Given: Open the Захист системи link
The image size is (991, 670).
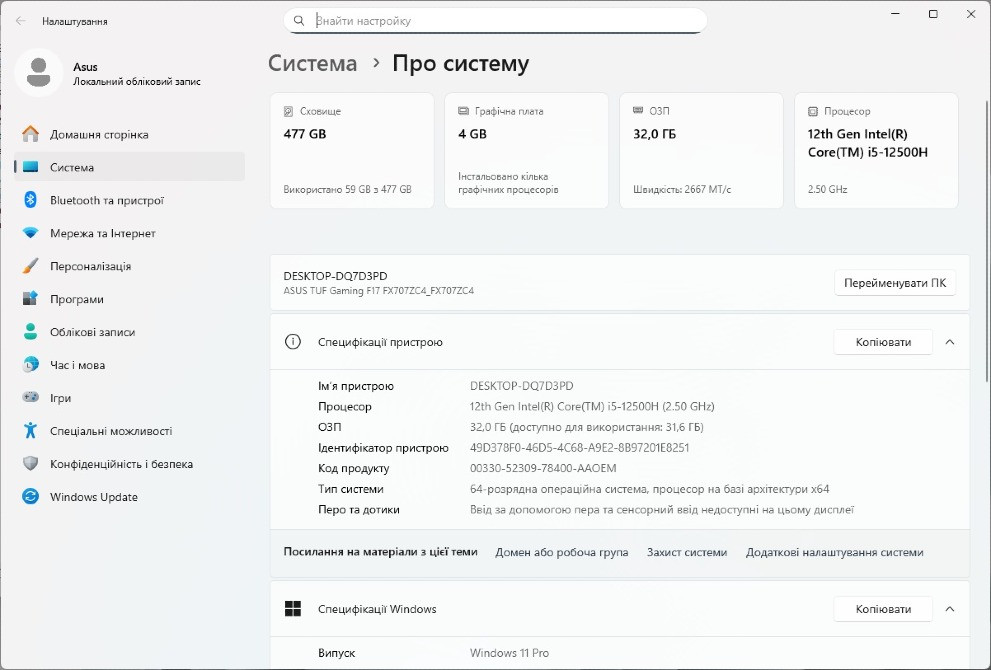Looking at the screenshot, I should tap(687, 551).
